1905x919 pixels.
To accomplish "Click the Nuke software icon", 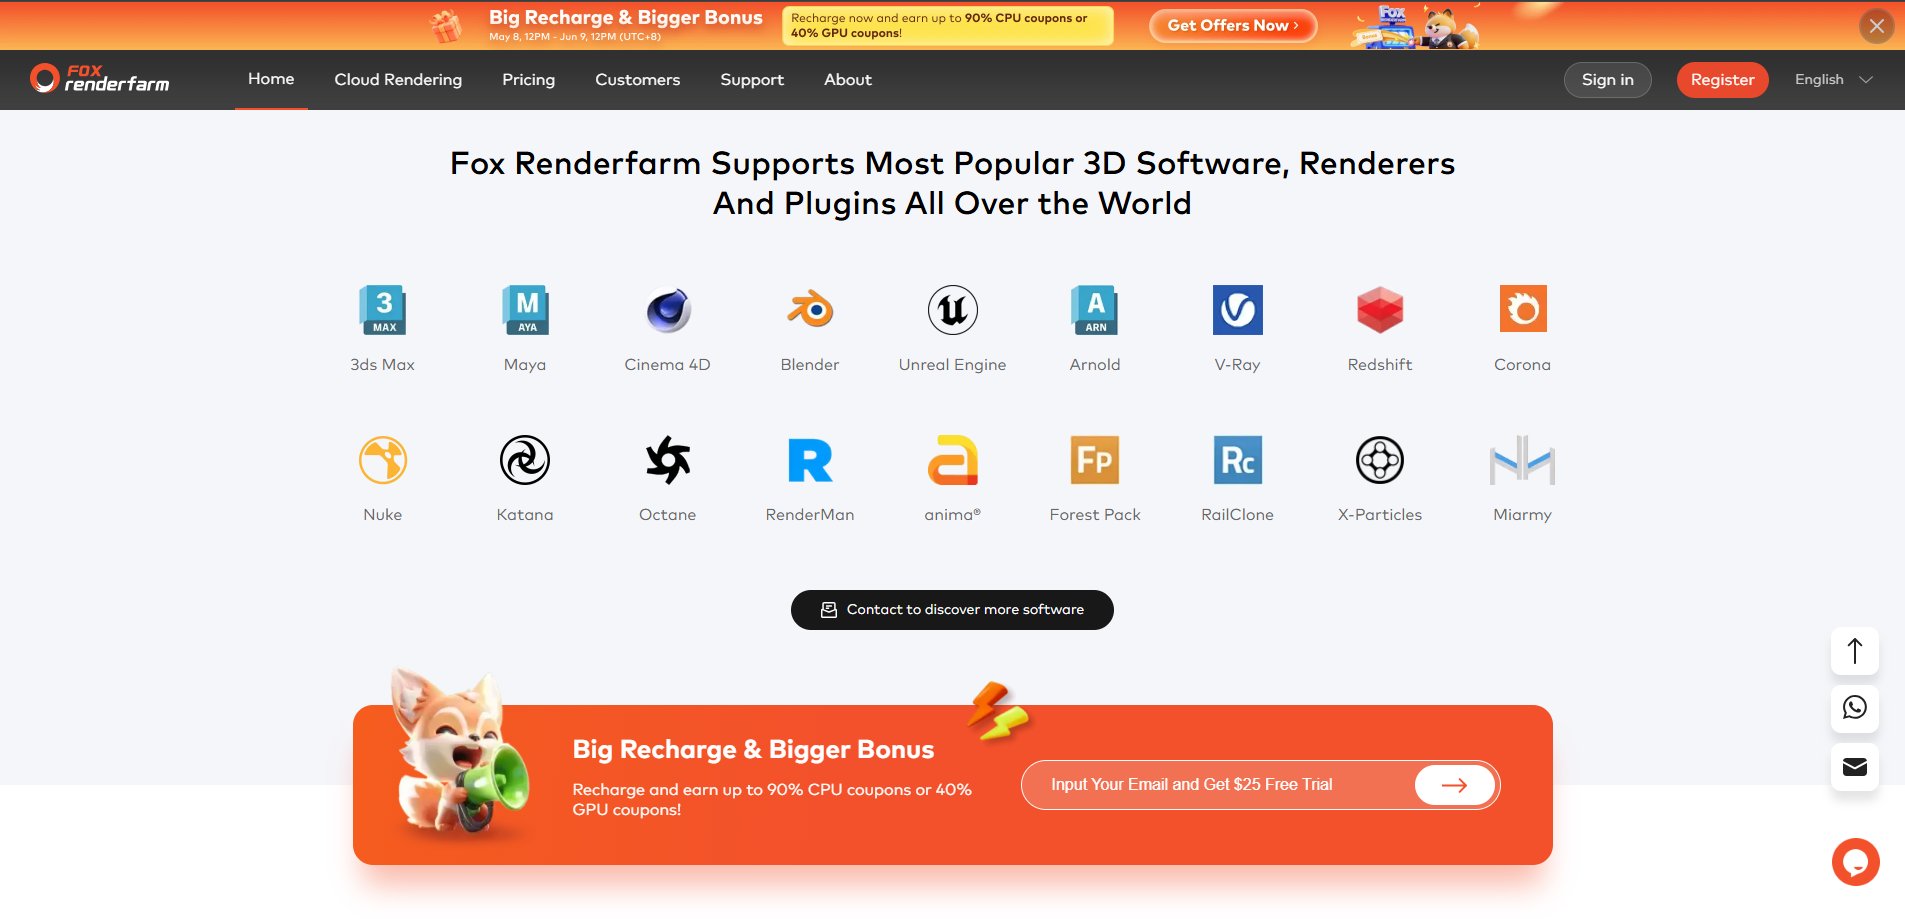I will pos(383,460).
